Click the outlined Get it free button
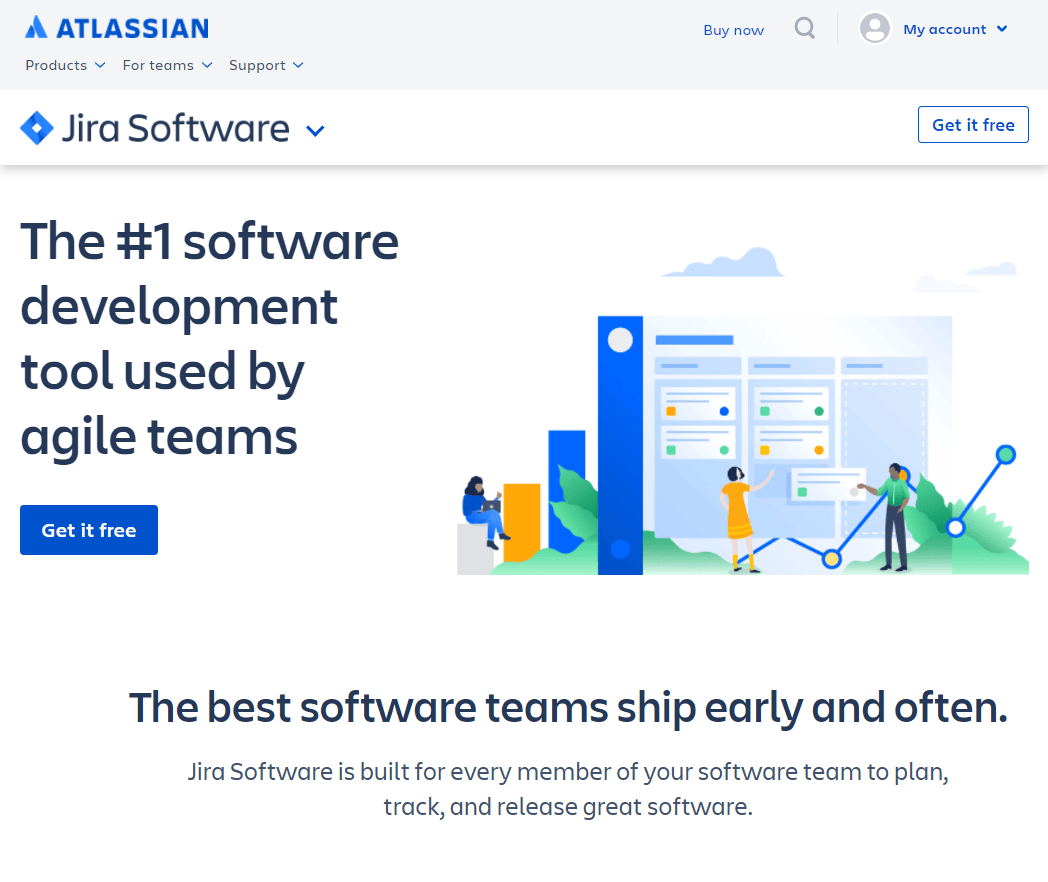The width and height of the screenshot is (1048, 882). (x=973, y=124)
